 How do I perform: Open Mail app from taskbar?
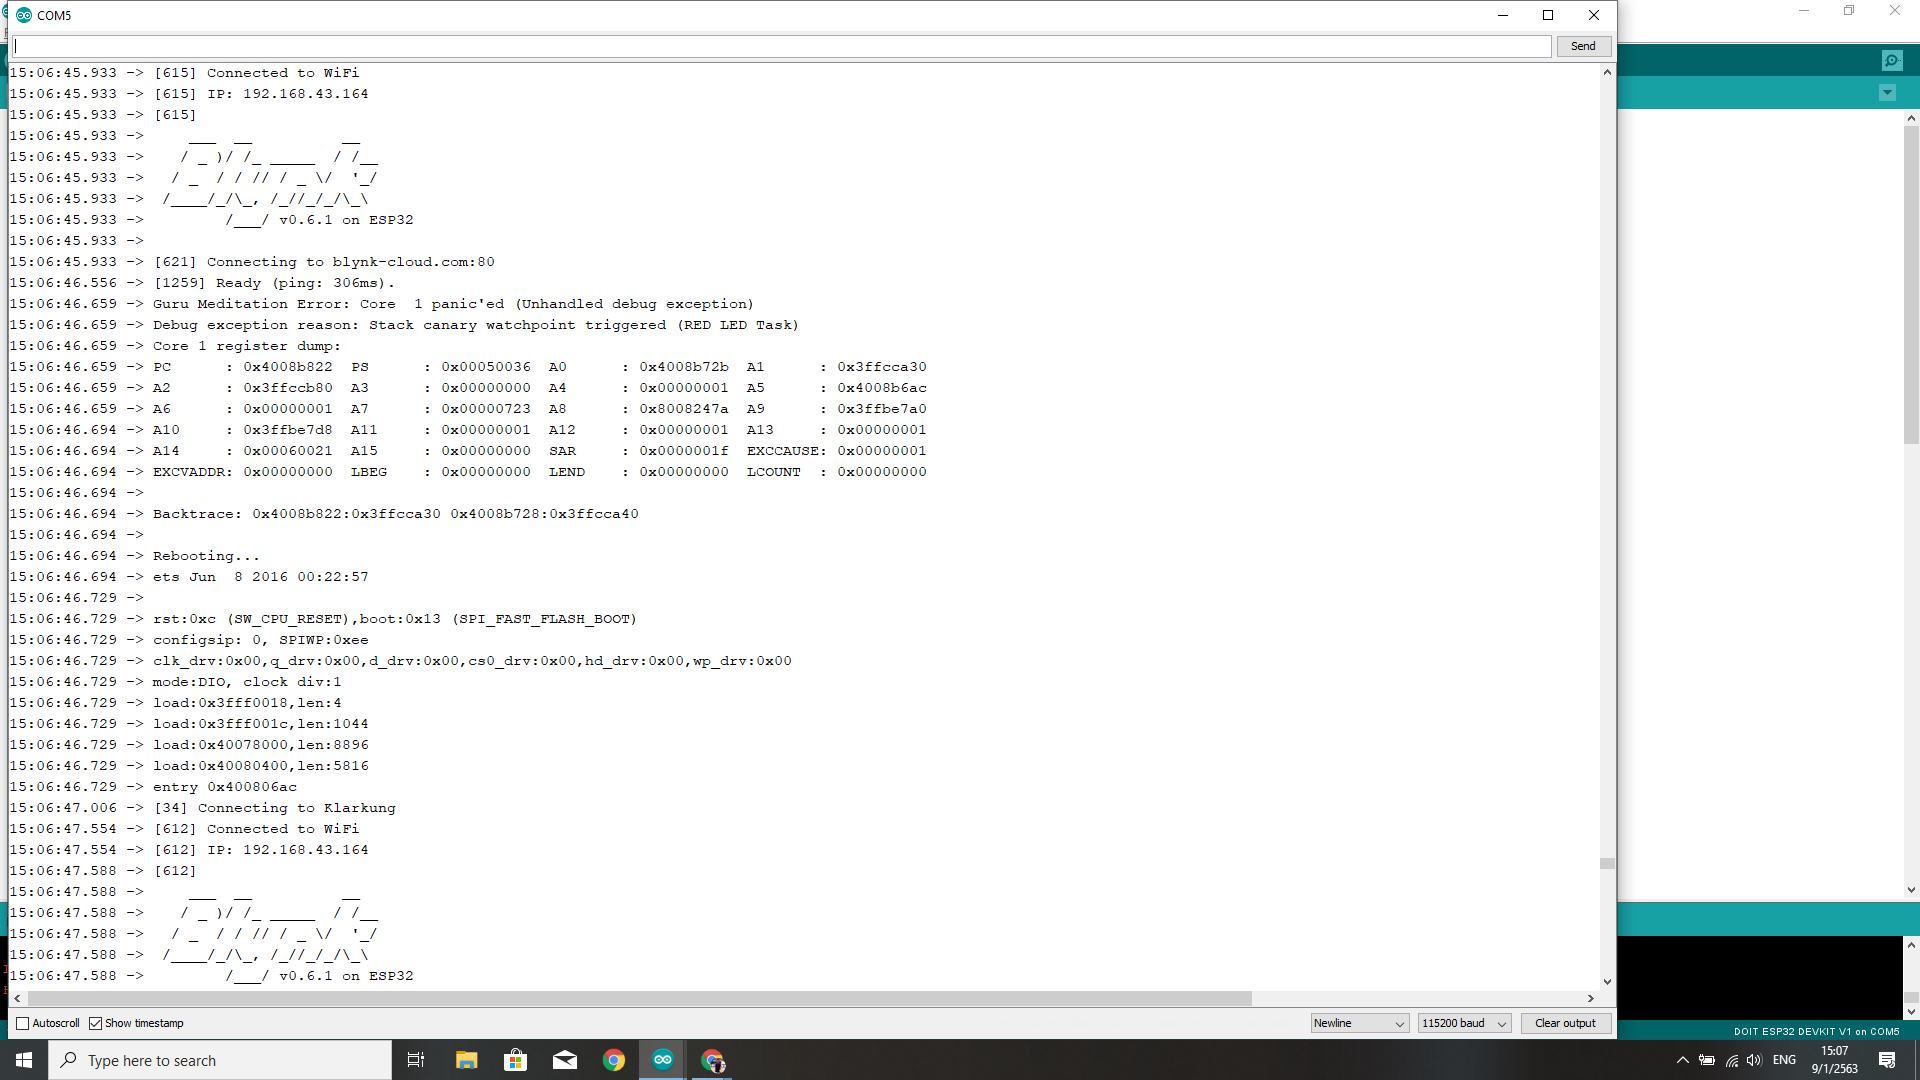tap(565, 1060)
